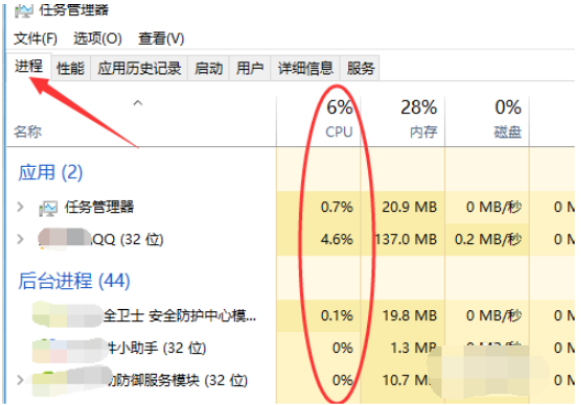Click the 28% total memory figure
582x405 pixels.
(x=419, y=107)
